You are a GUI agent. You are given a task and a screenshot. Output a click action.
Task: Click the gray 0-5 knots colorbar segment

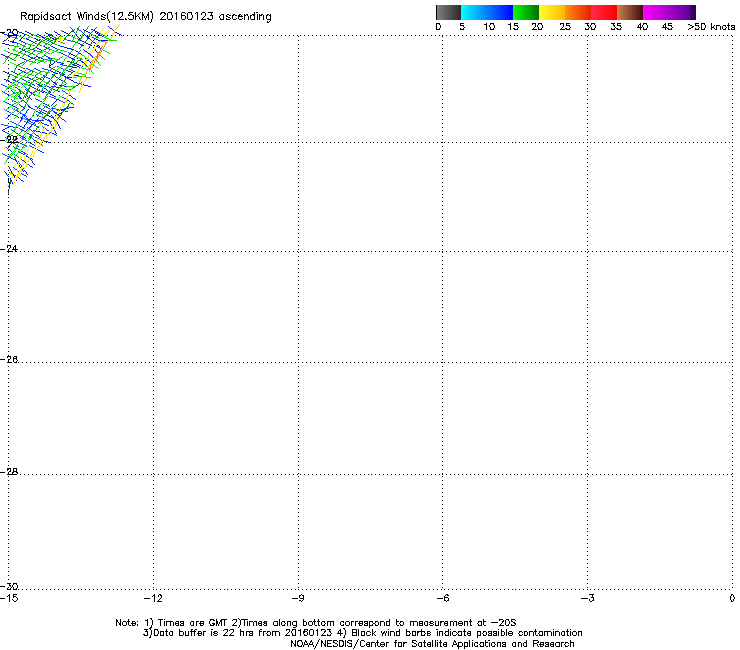(x=448, y=12)
